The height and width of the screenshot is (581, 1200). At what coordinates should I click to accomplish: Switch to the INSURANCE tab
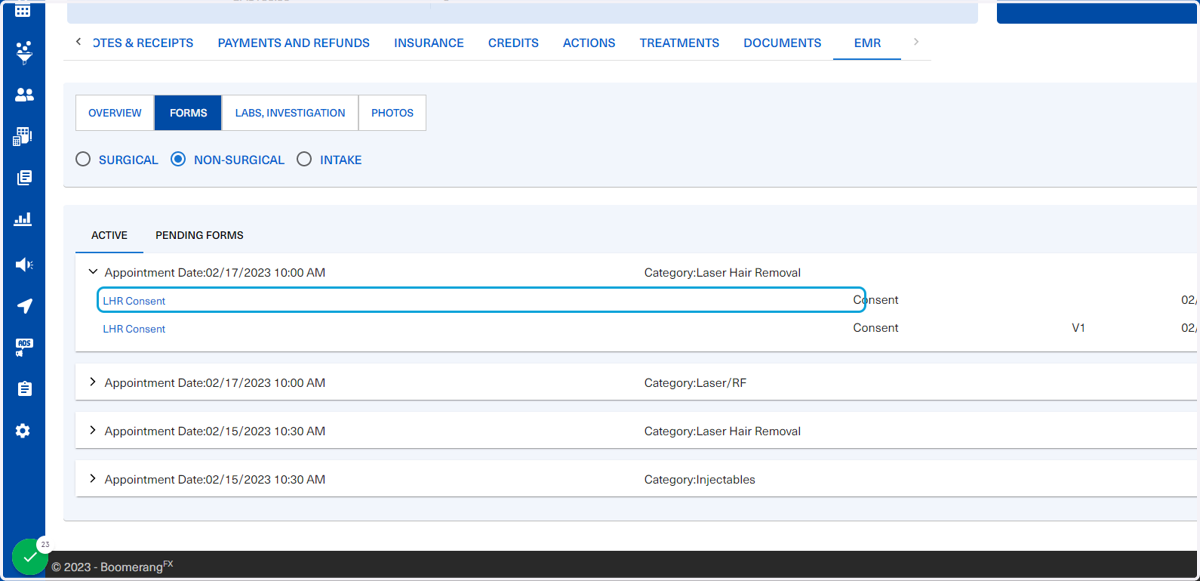(429, 43)
